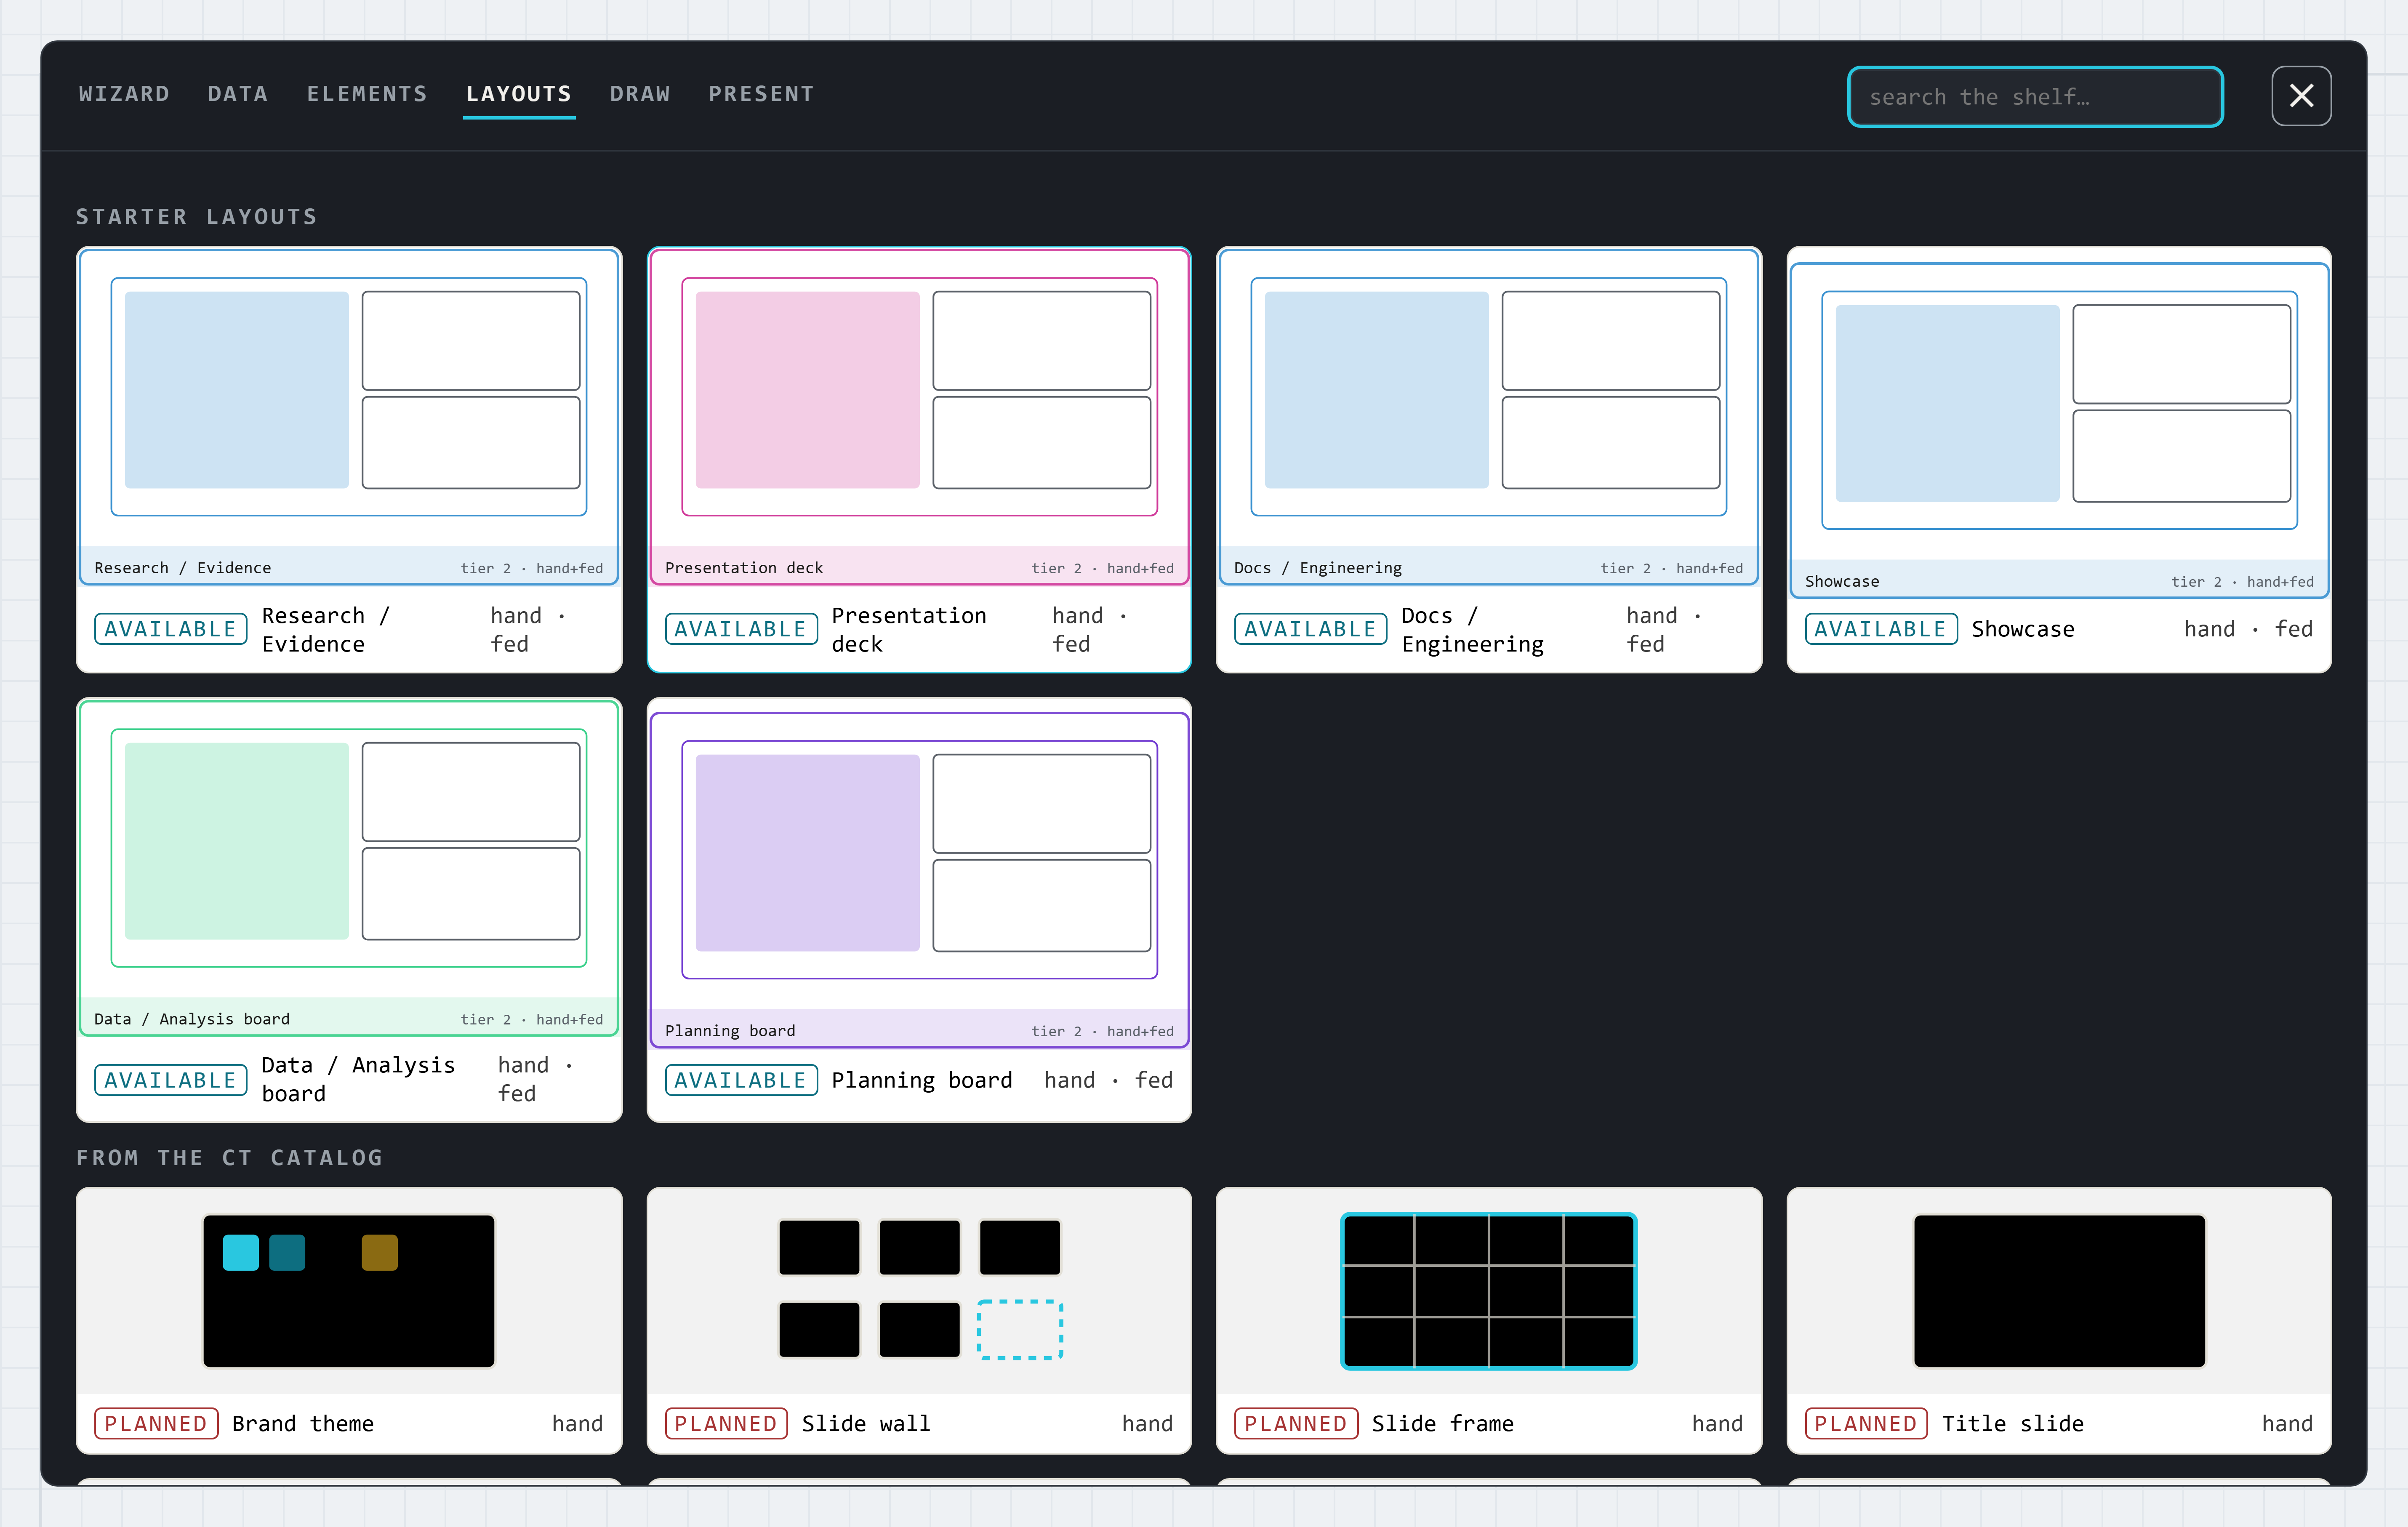Click AVAILABLE badge on Data / Analysis board
Image resolution: width=2408 pixels, height=1527 pixels.
[x=170, y=1080]
